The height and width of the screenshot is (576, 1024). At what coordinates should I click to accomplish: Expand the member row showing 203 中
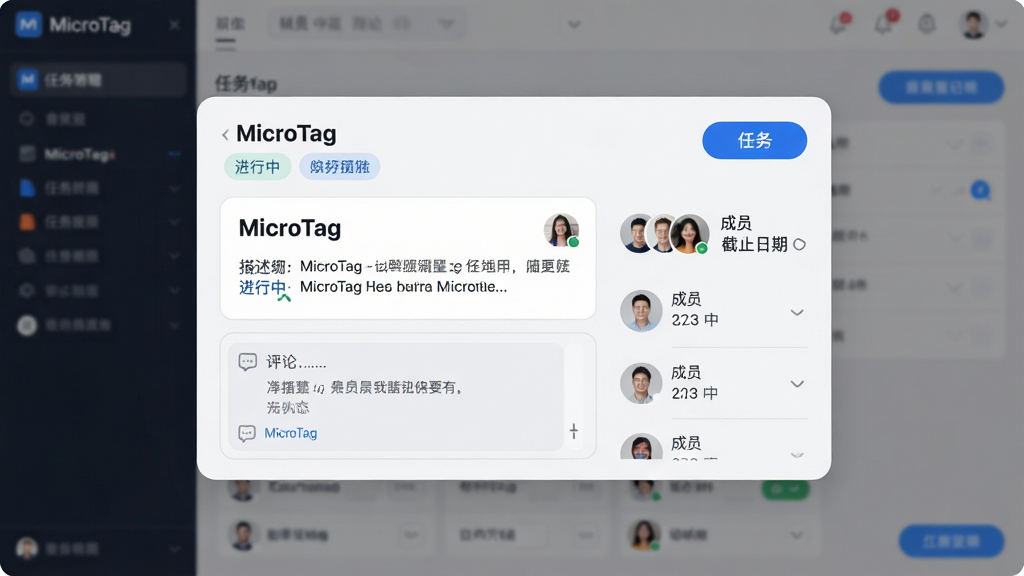click(797, 383)
